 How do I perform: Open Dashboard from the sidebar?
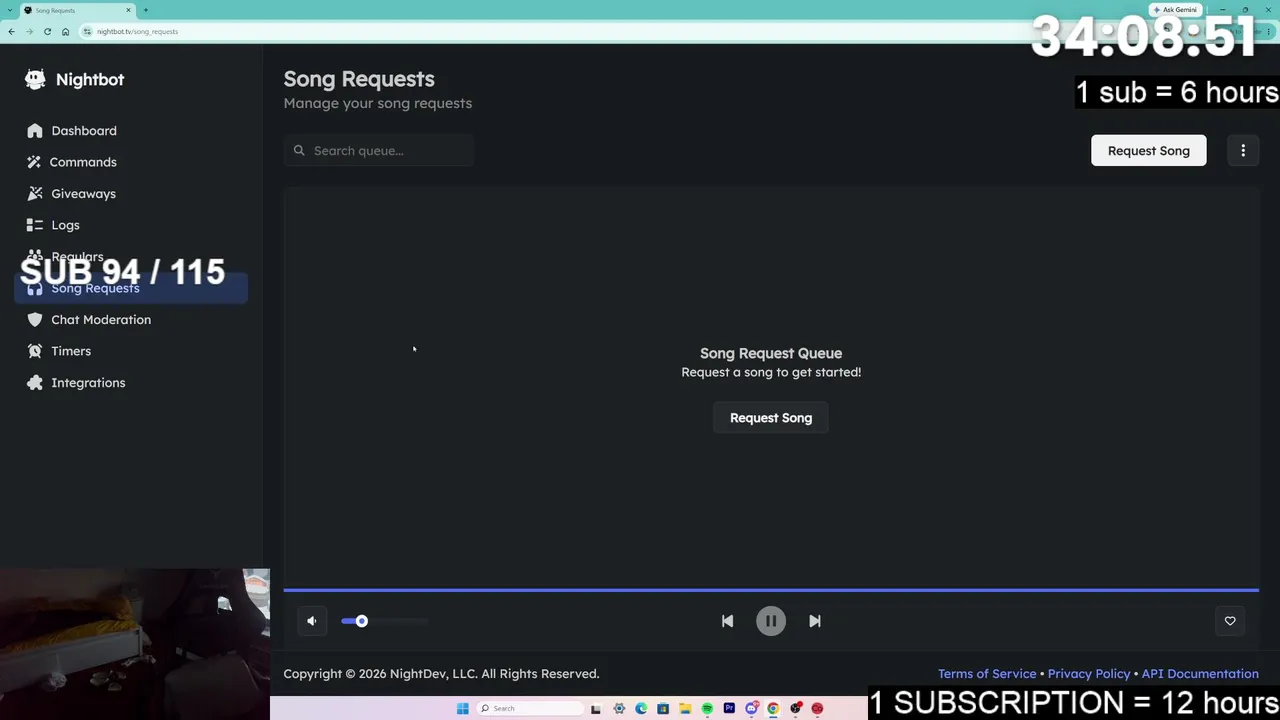tap(131, 131)
